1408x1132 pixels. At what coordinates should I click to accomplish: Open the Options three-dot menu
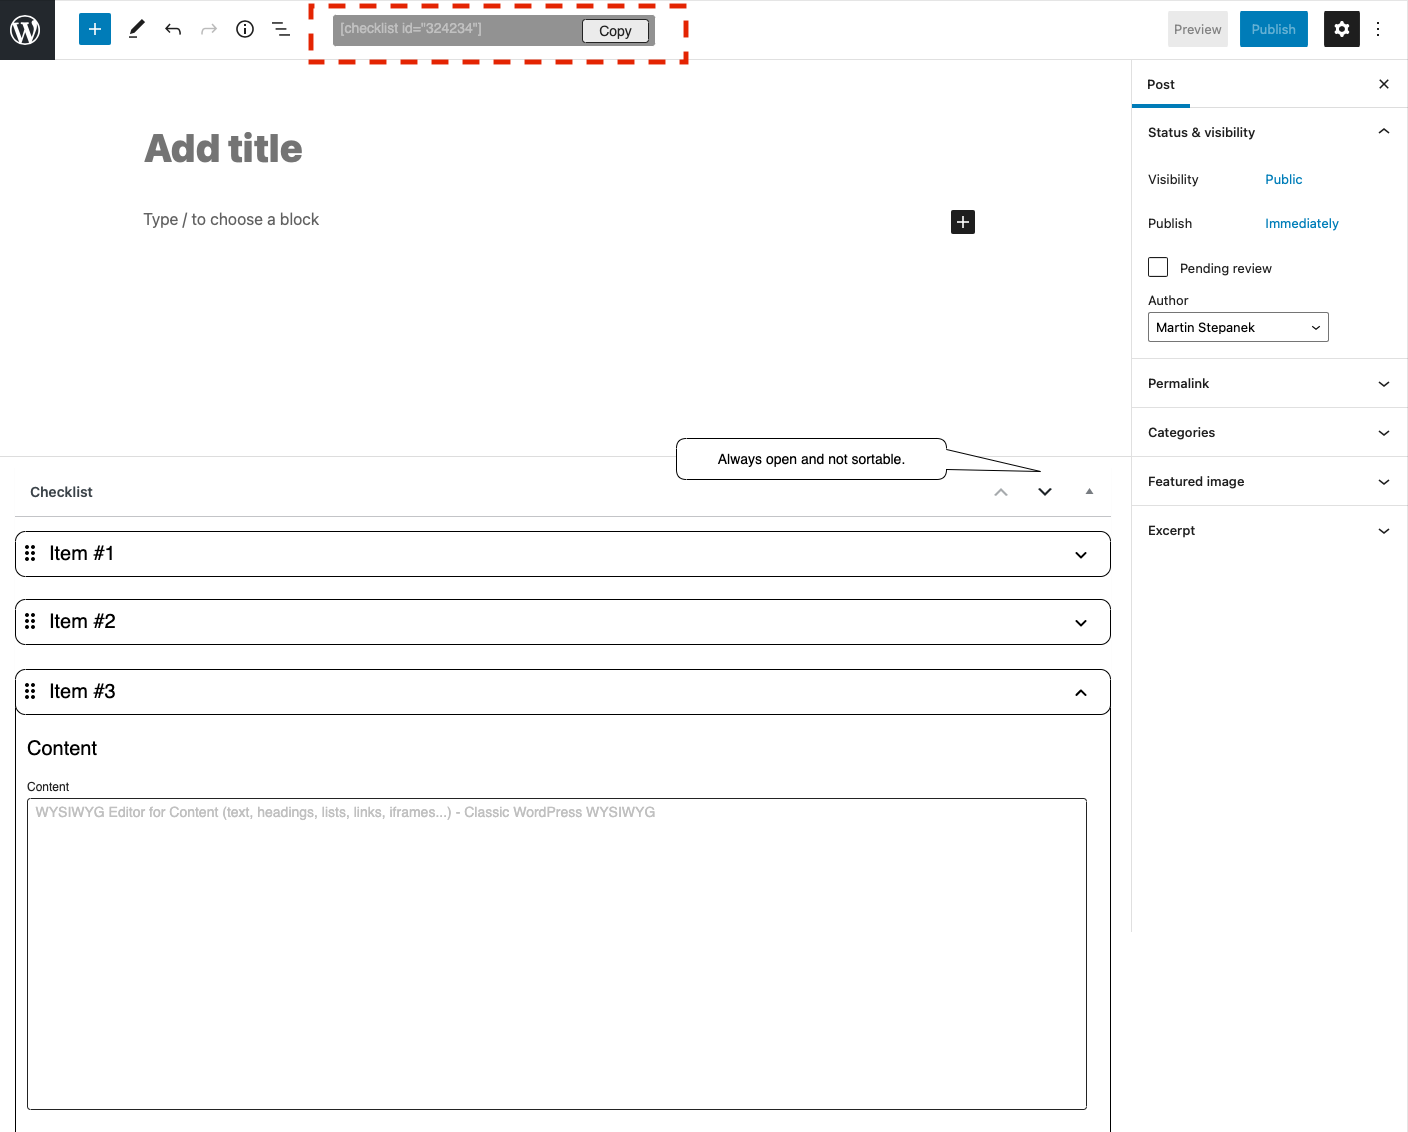point(1379,29)
